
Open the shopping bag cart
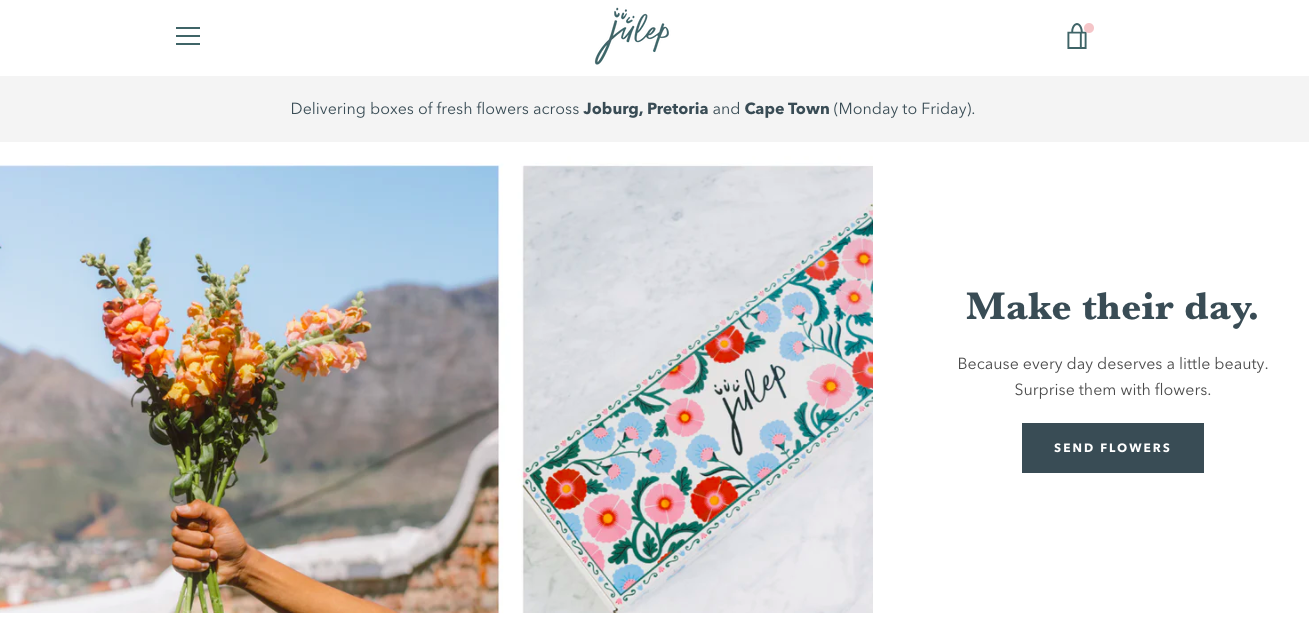click(x=1076, y=38)
